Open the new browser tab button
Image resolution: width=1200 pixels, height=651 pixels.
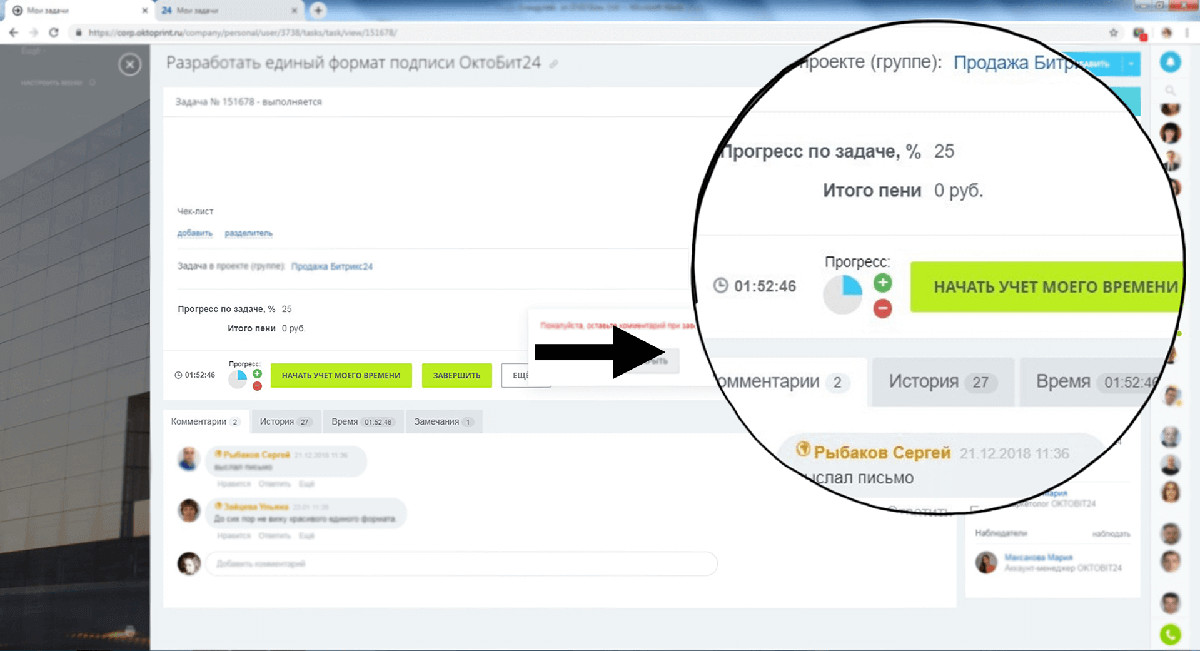tap(319, 10)
